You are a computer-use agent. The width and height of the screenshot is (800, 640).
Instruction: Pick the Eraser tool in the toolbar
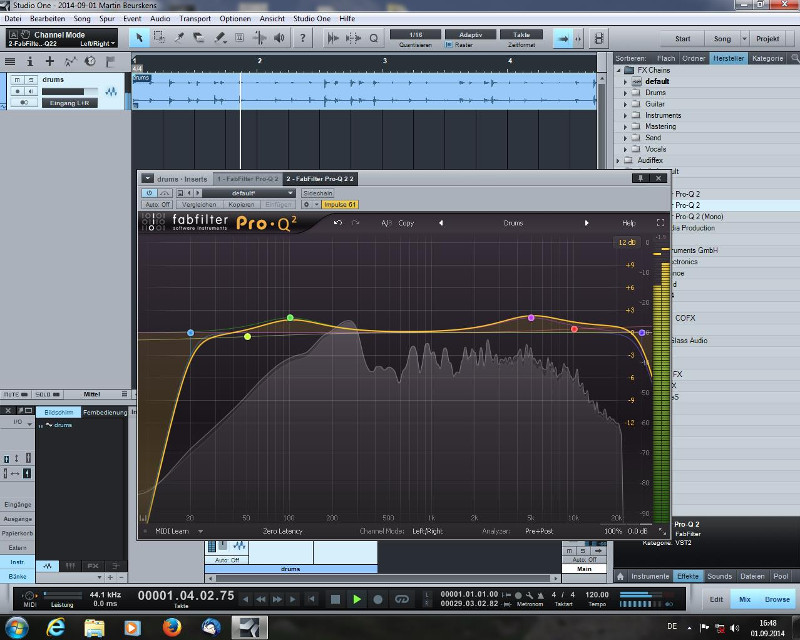(x=198, y=38)
